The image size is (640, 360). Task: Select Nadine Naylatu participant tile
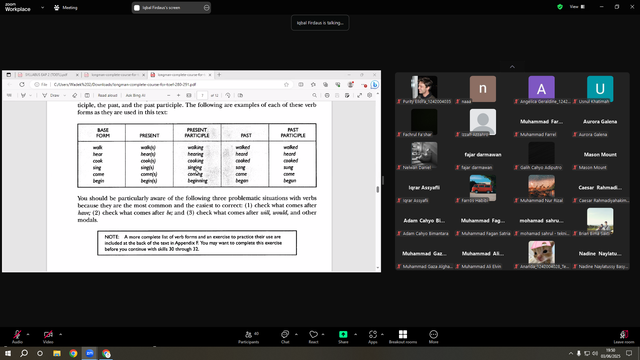click(x=600, y=255)
